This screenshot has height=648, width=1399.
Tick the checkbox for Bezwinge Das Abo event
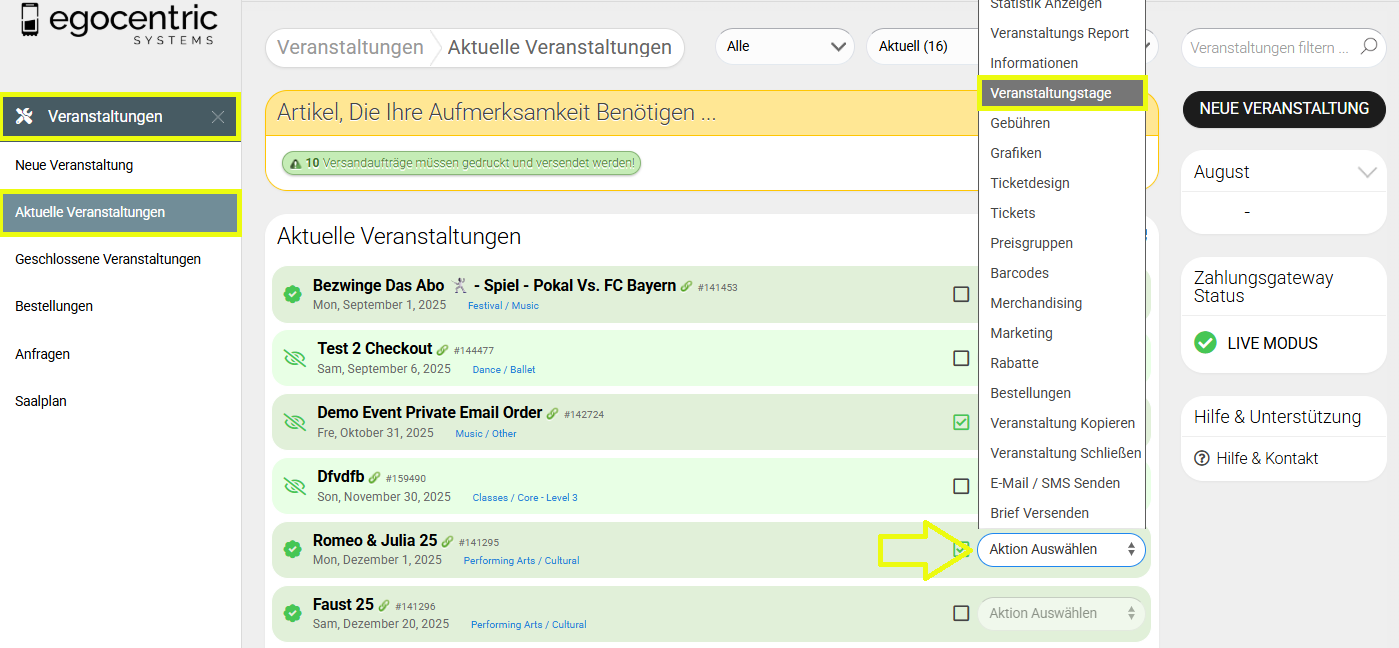(961, 294)
